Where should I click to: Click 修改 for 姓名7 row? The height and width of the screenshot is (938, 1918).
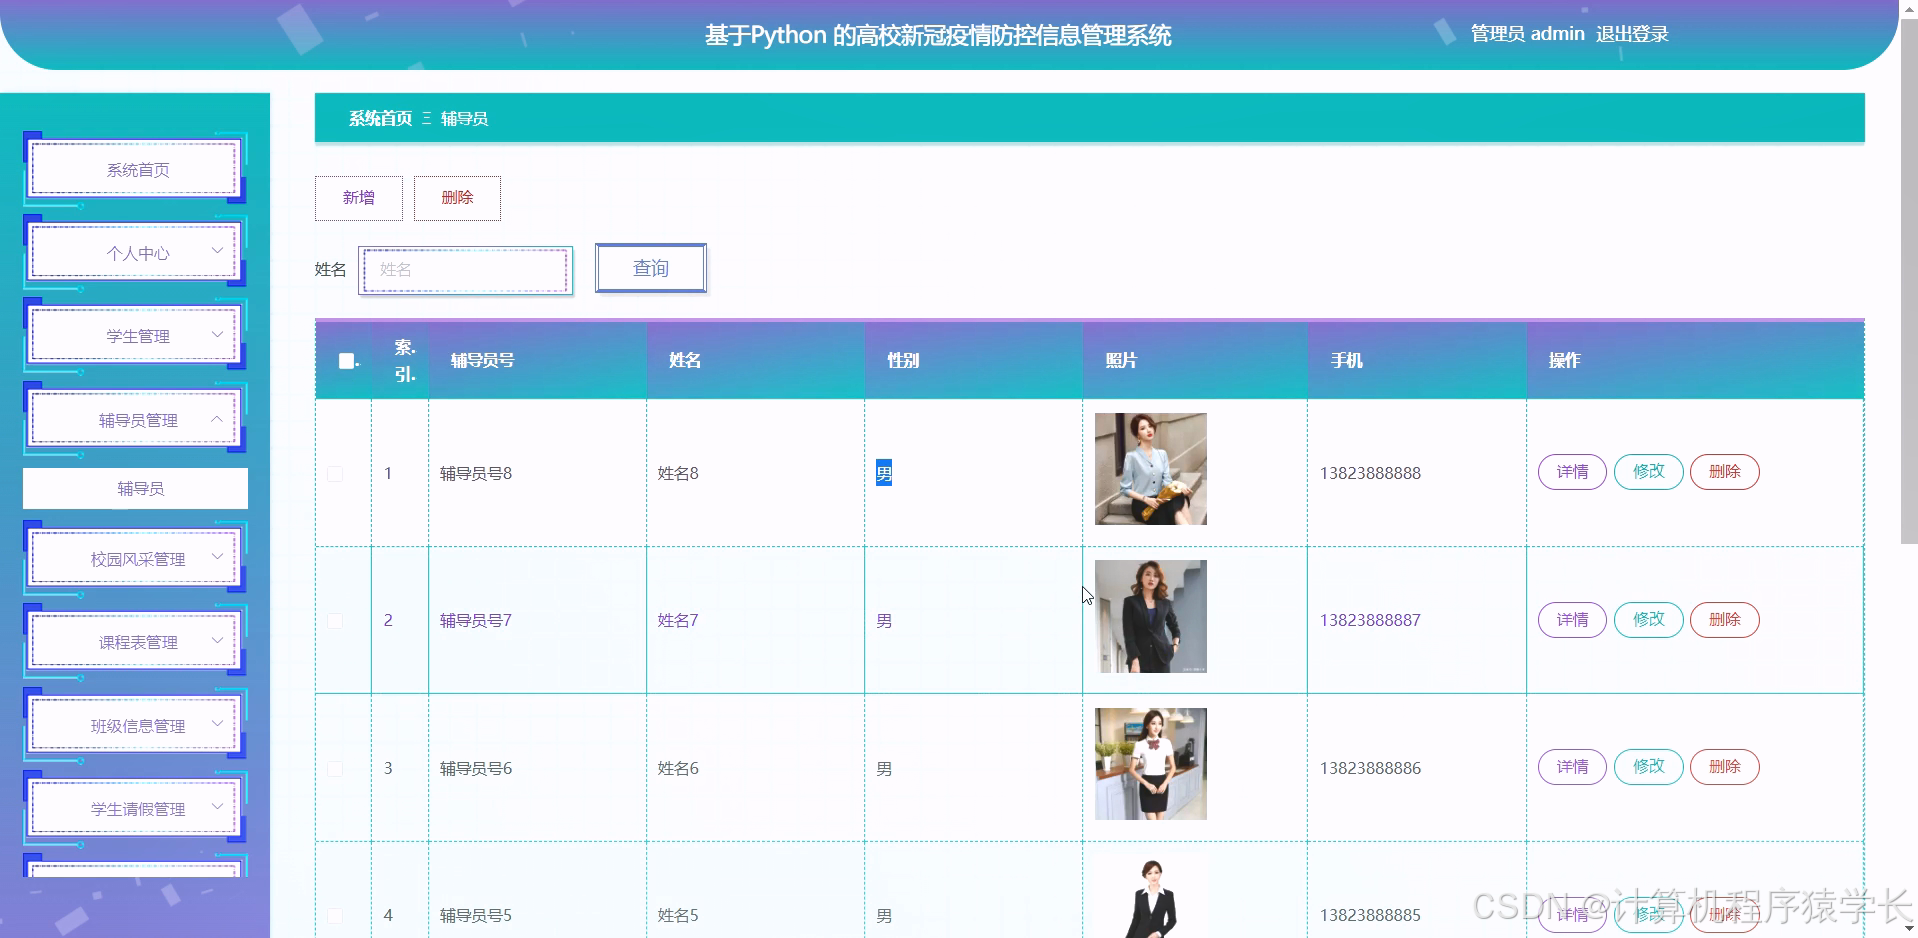pyautogui.click(x=1649, y=620)
